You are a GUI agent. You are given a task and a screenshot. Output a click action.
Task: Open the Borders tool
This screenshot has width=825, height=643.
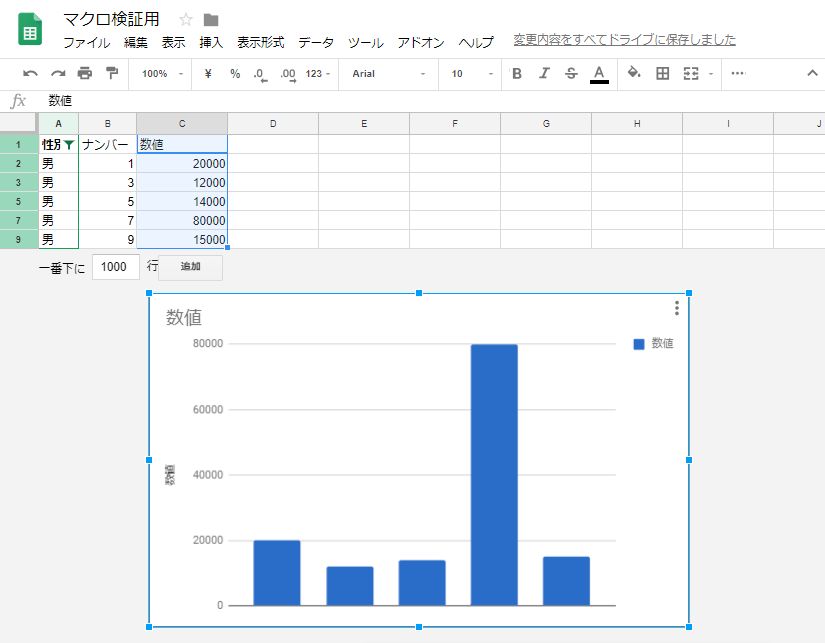click(x=662, y=73)
